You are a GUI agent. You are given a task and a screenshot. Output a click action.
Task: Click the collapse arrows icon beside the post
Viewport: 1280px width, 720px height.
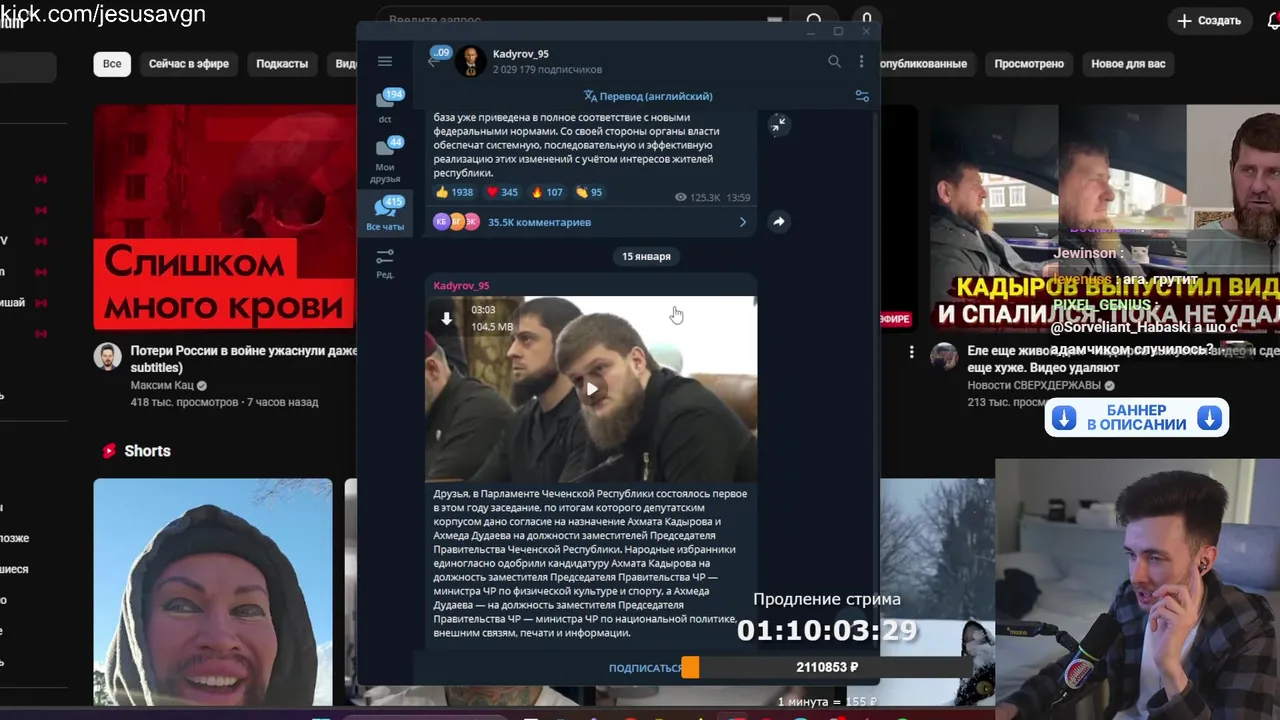point(779,124)
